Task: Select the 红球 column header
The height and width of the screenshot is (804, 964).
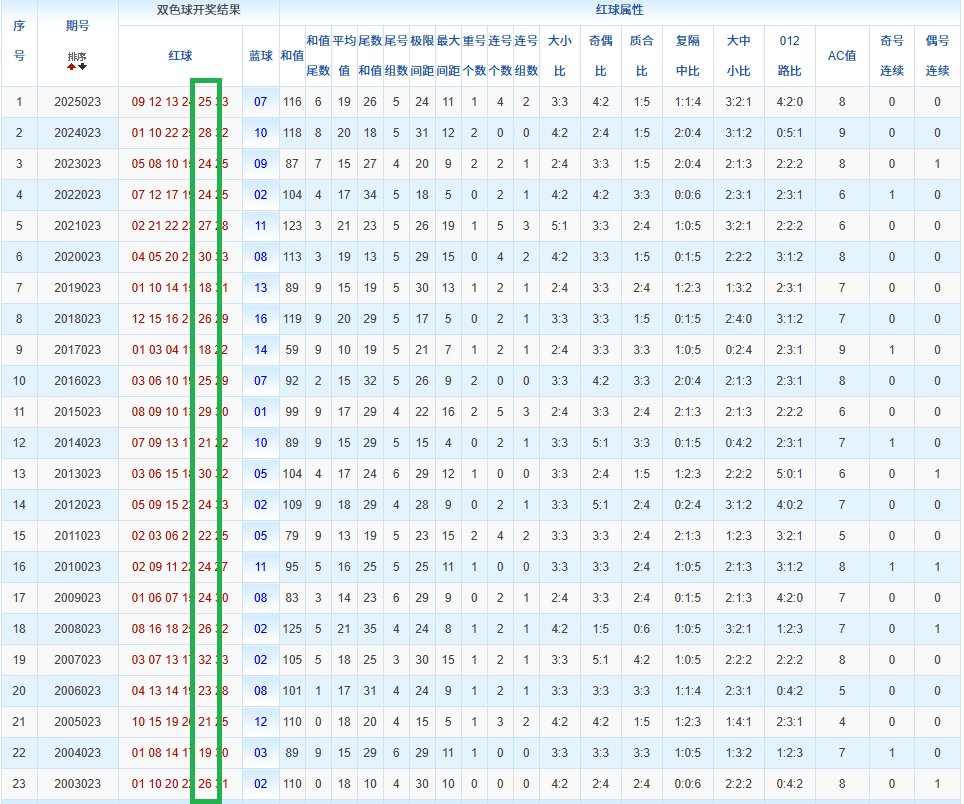Action: (x=180, y=56)
